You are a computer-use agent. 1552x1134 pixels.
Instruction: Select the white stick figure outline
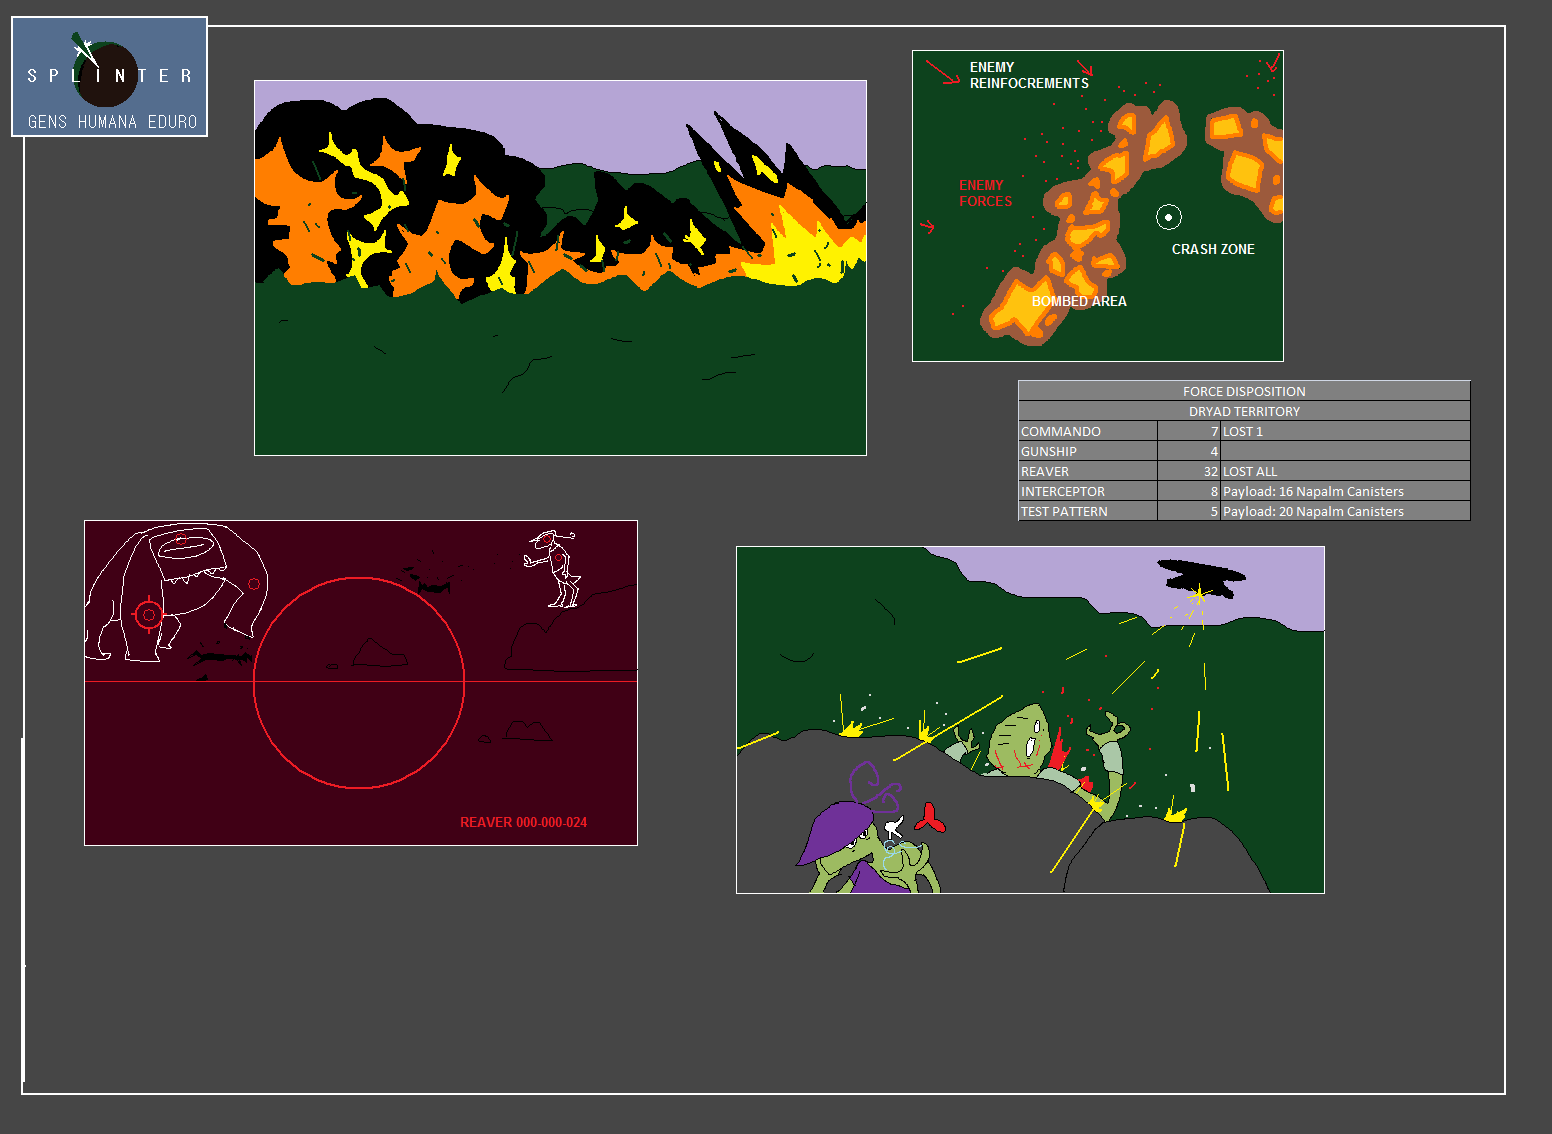[x=555, y=569]
